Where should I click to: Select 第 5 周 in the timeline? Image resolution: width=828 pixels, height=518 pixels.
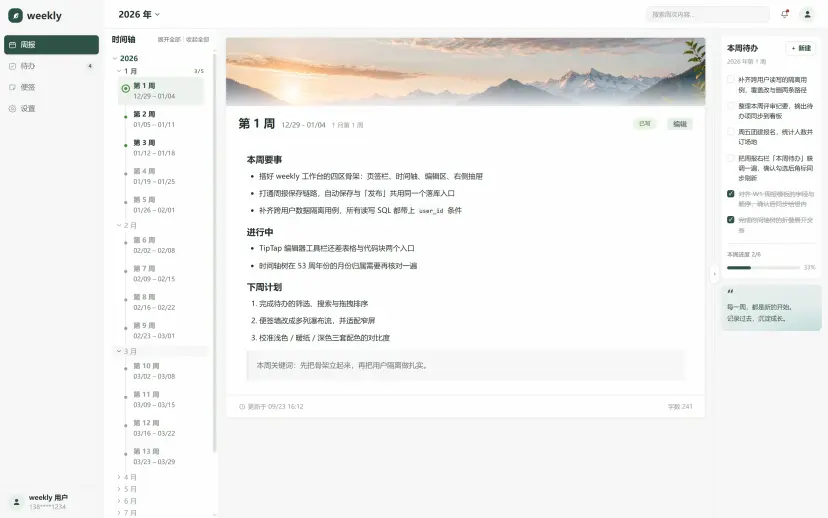point(161,205)
